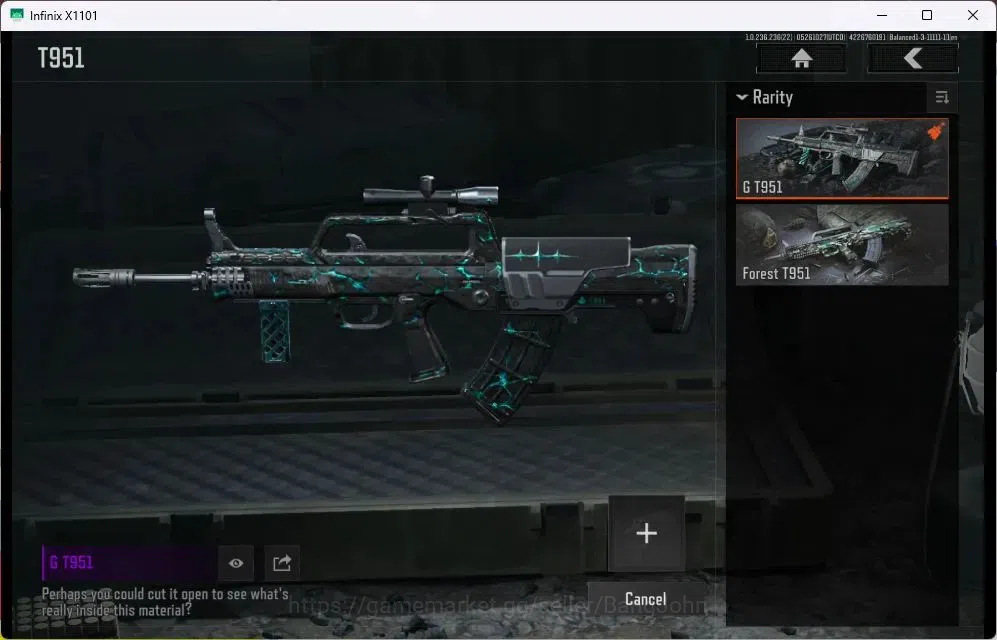
Task: Go to the home screen icon
Action: (x=801, y=58)
